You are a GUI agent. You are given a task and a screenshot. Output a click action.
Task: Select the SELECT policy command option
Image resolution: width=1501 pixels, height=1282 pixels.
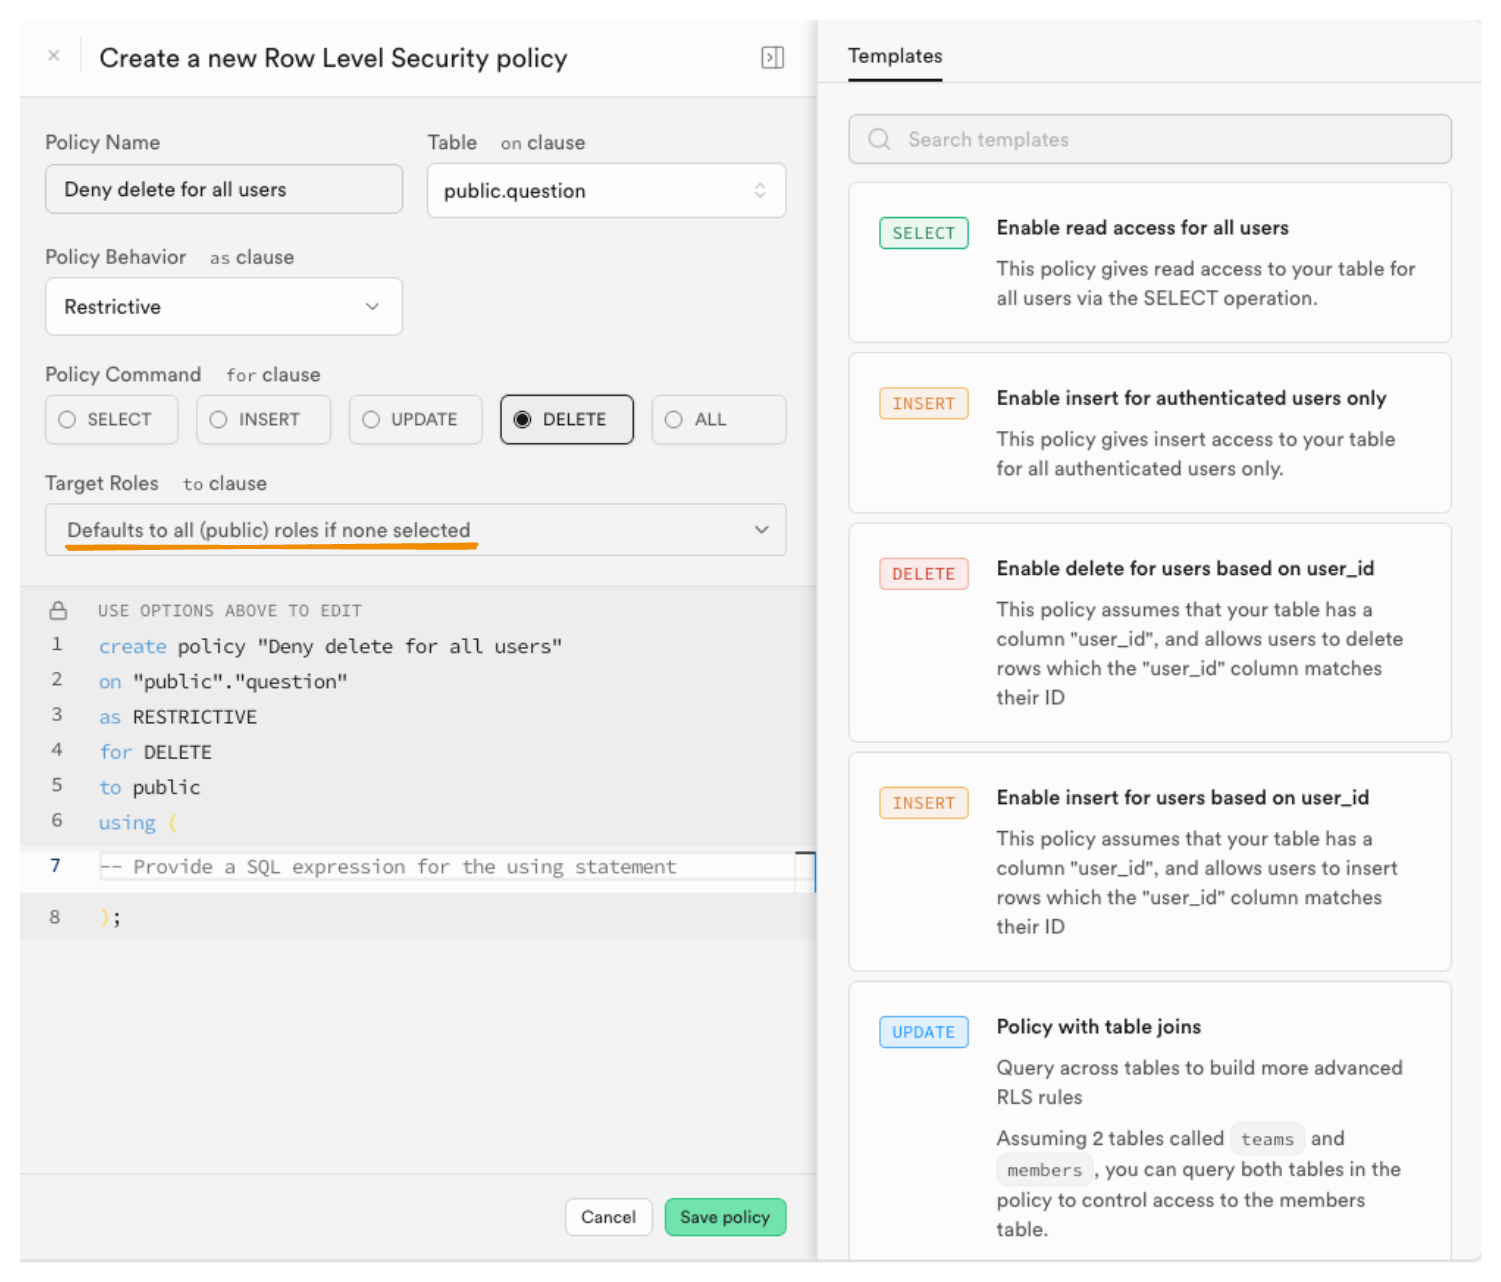click(111, 420)
